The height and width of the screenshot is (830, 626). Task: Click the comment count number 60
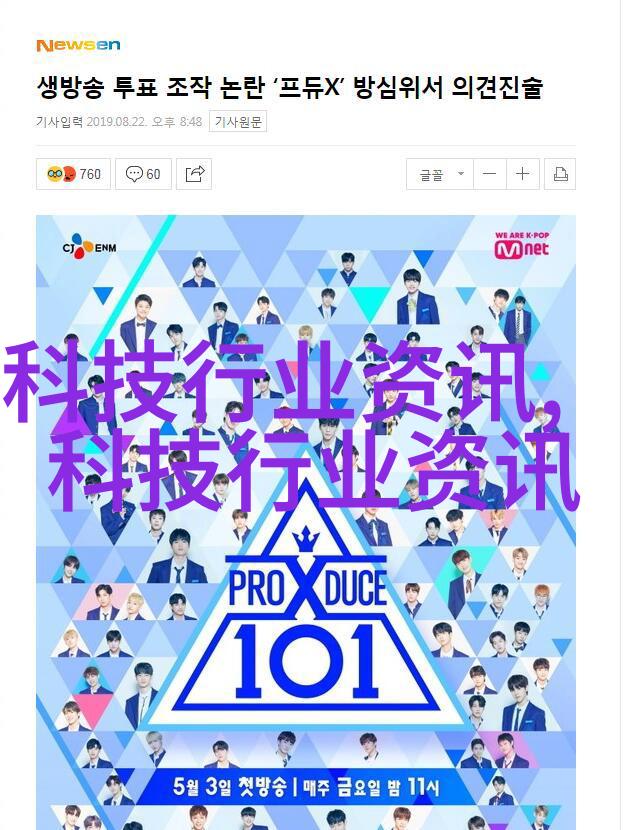(153, 174)
